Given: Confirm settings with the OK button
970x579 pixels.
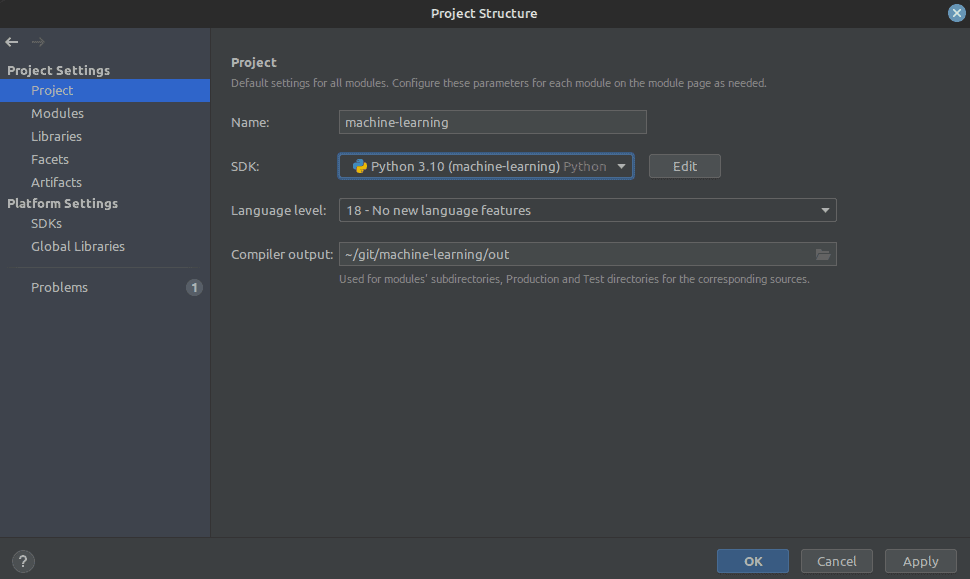Looking at the screenshot, I should (x=752, y=561).
